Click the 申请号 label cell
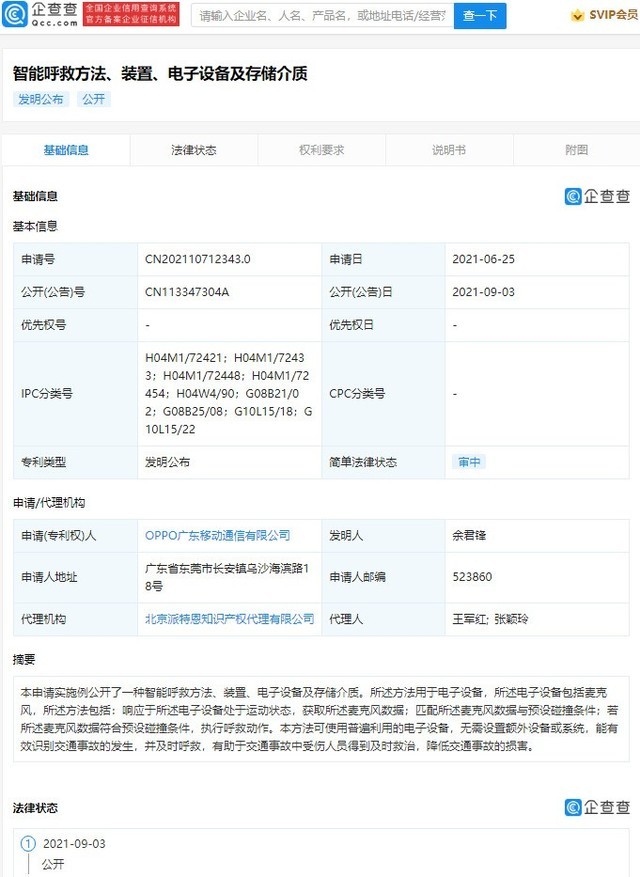Image resolution: width=640 pixels, height=877 pixels. (76, 259)
